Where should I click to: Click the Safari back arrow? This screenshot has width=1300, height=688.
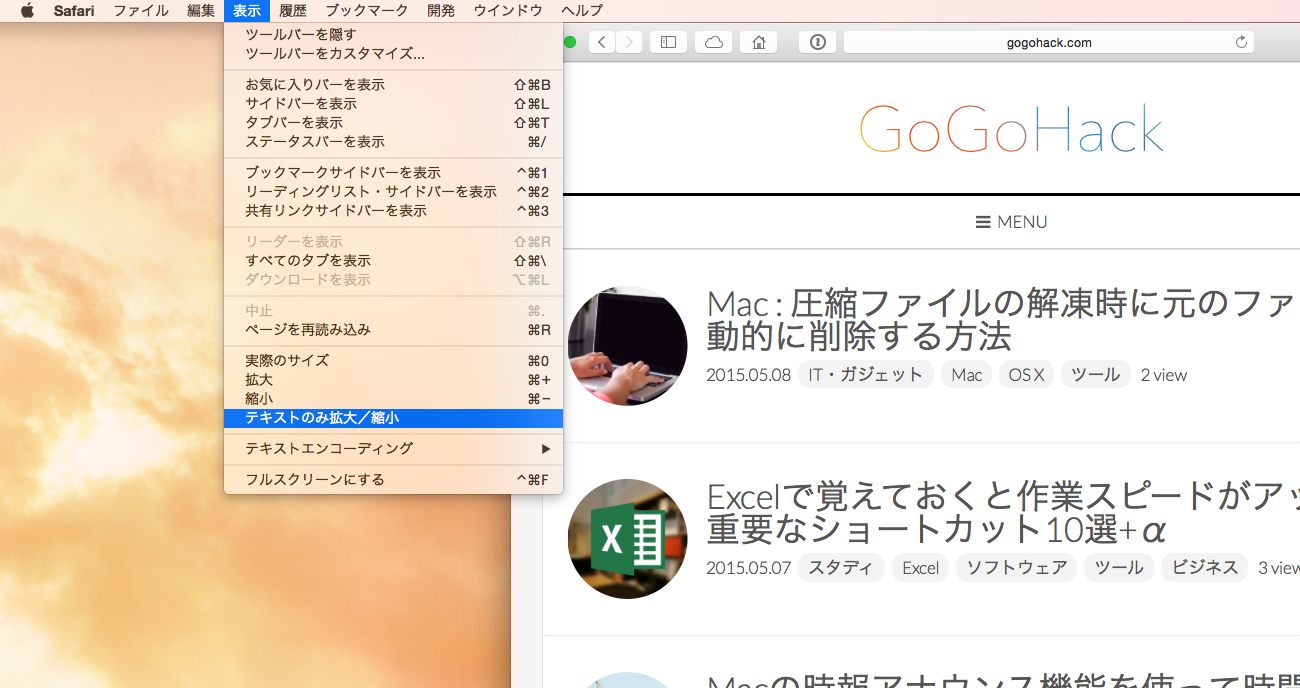[602, 42]
